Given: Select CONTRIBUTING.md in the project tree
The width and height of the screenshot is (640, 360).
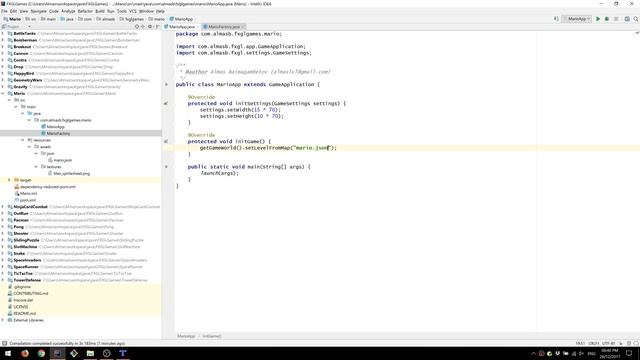Looking at the screenshot, I should [31, 293].
